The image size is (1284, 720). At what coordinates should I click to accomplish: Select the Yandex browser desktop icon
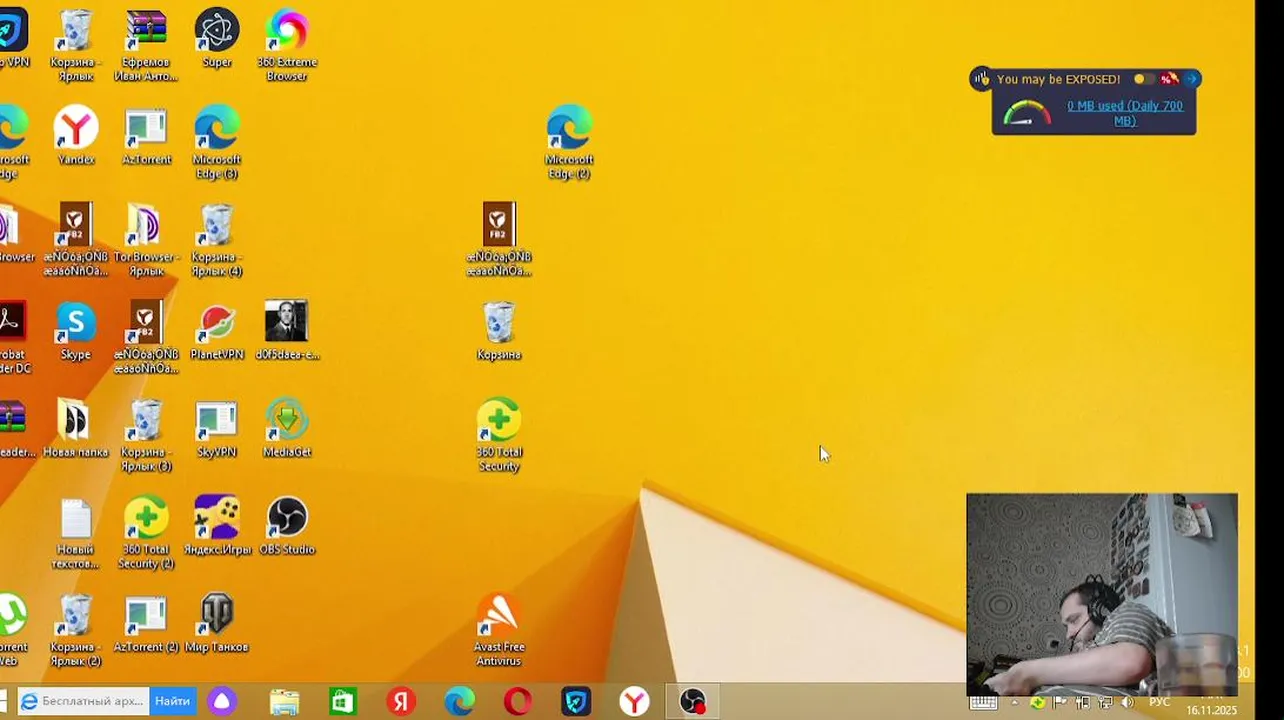point(76,136)
